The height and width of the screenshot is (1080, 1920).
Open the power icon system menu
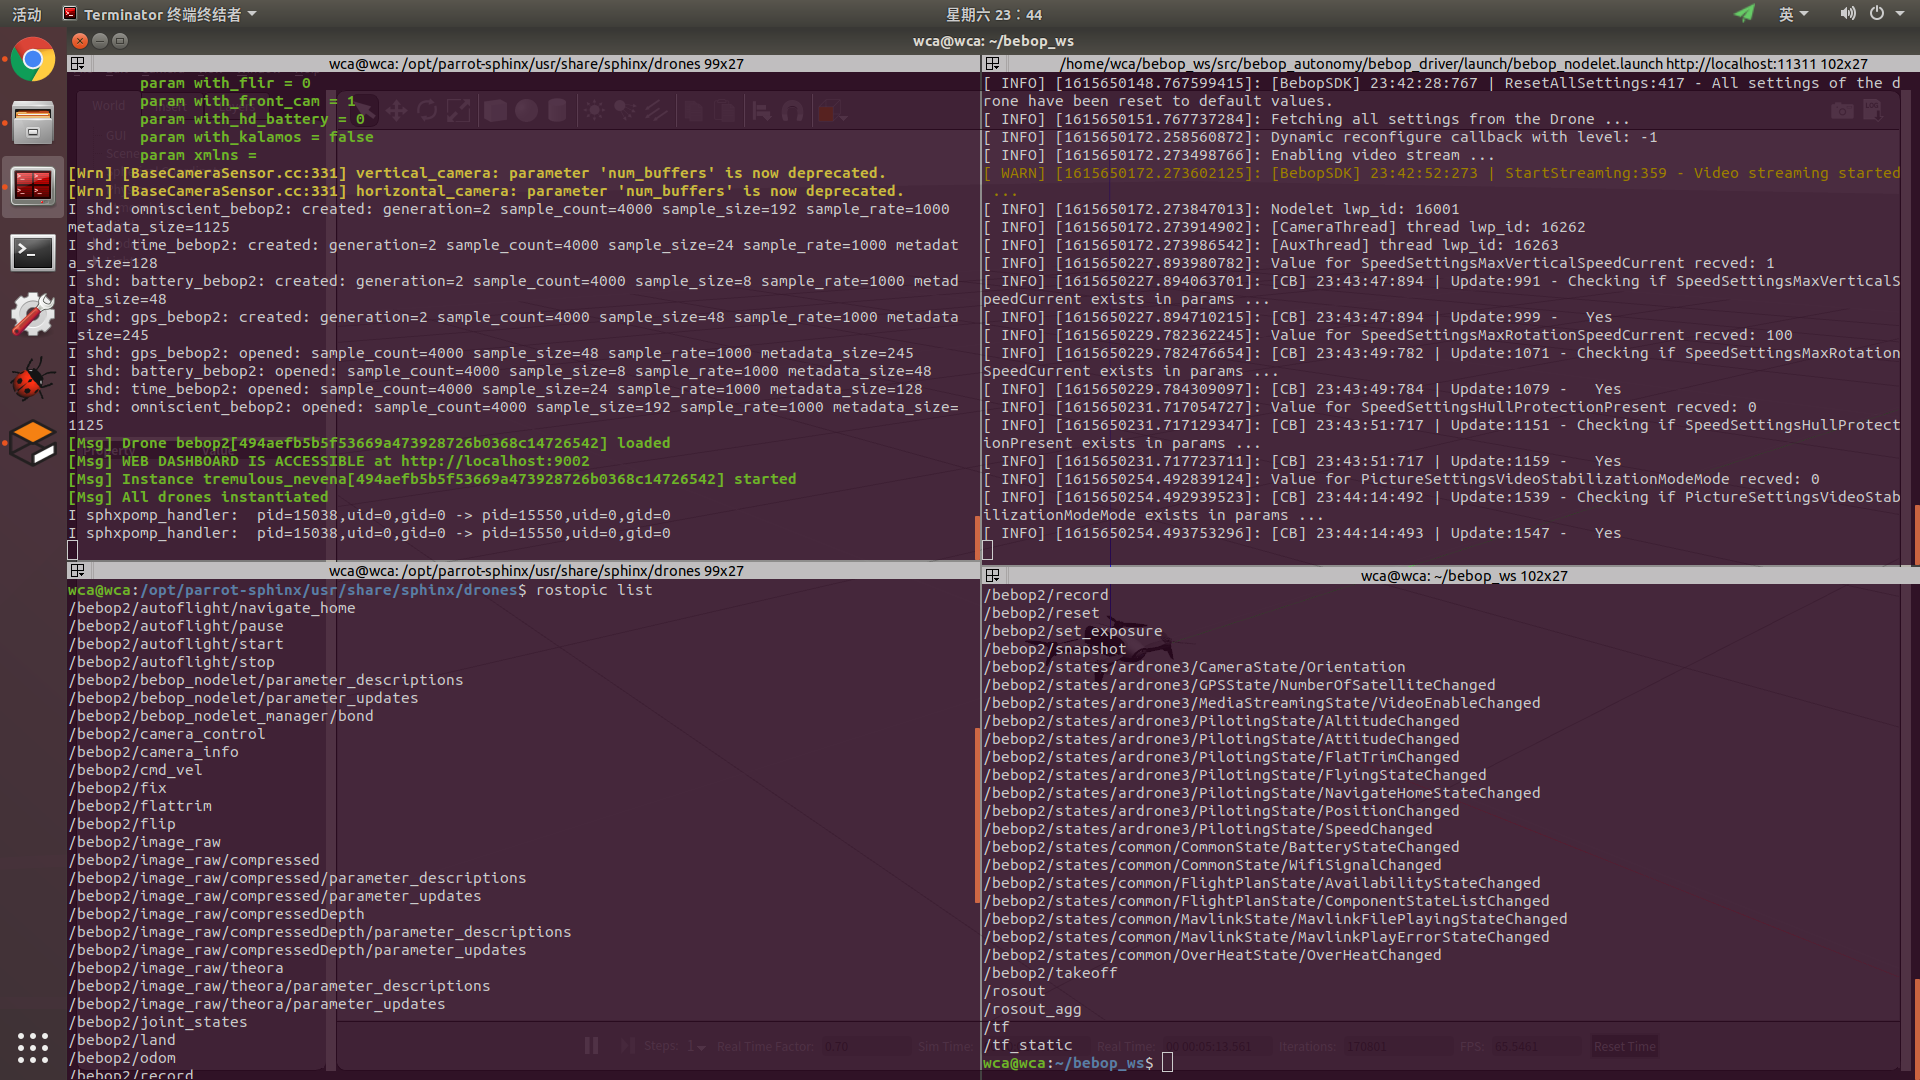(x=1877, y=13)
